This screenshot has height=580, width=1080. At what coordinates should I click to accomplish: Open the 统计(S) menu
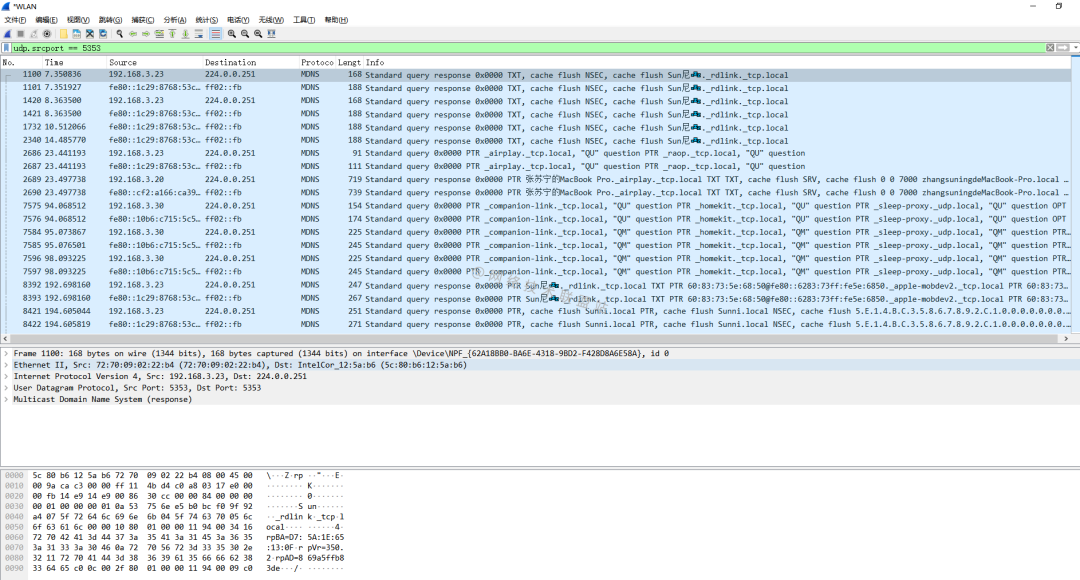click(207, 20)
